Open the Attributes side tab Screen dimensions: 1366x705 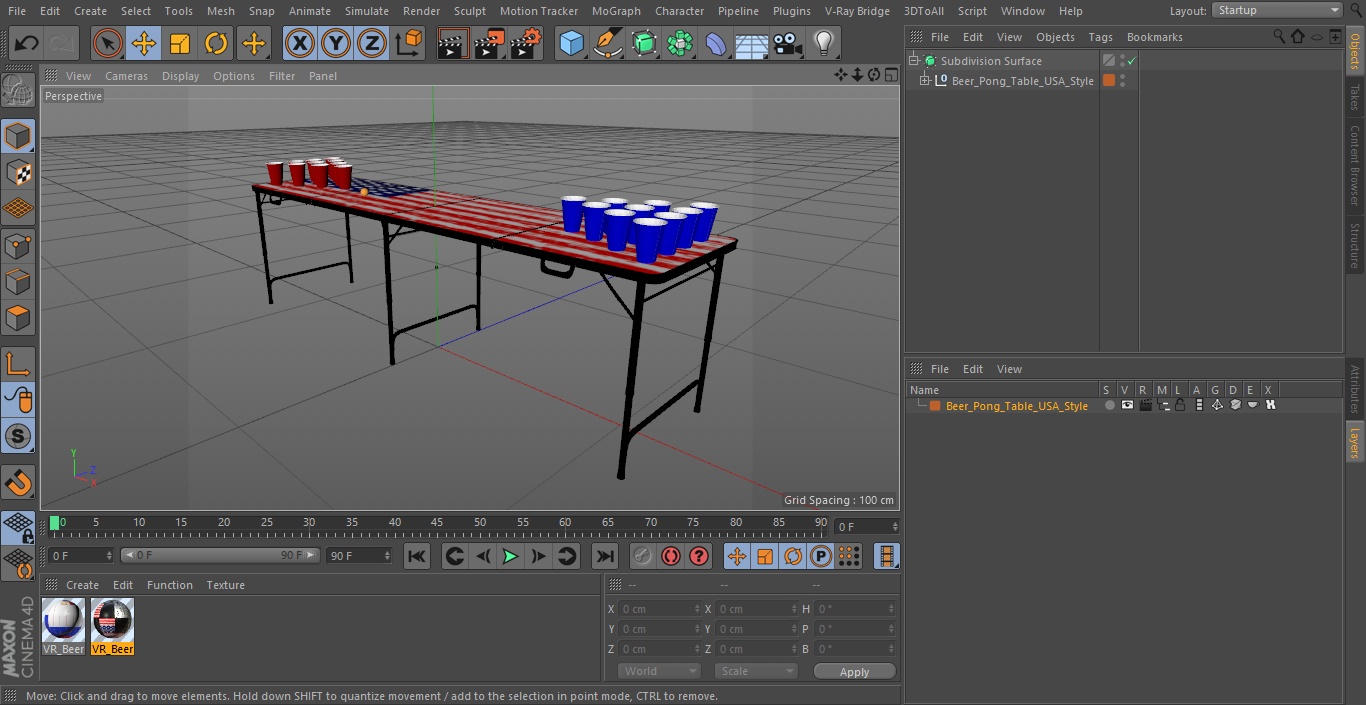coord(1355,389)
